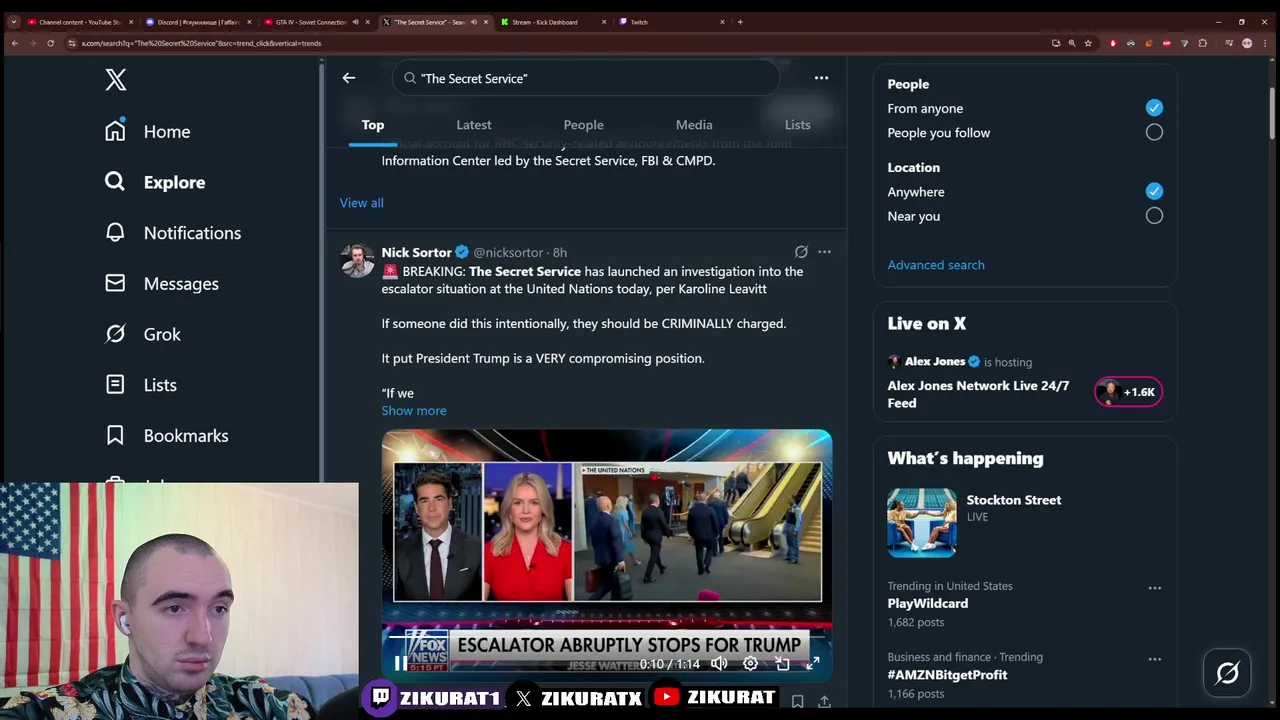Click in the search box "The Secret Service"

[x=585, y=78]
